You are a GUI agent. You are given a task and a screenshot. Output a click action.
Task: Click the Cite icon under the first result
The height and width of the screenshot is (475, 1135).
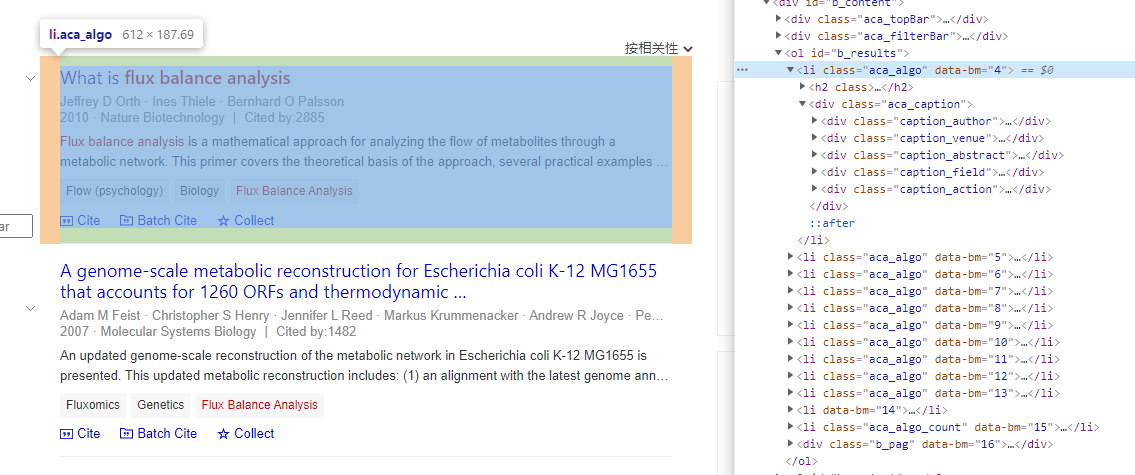pos(67,221)
